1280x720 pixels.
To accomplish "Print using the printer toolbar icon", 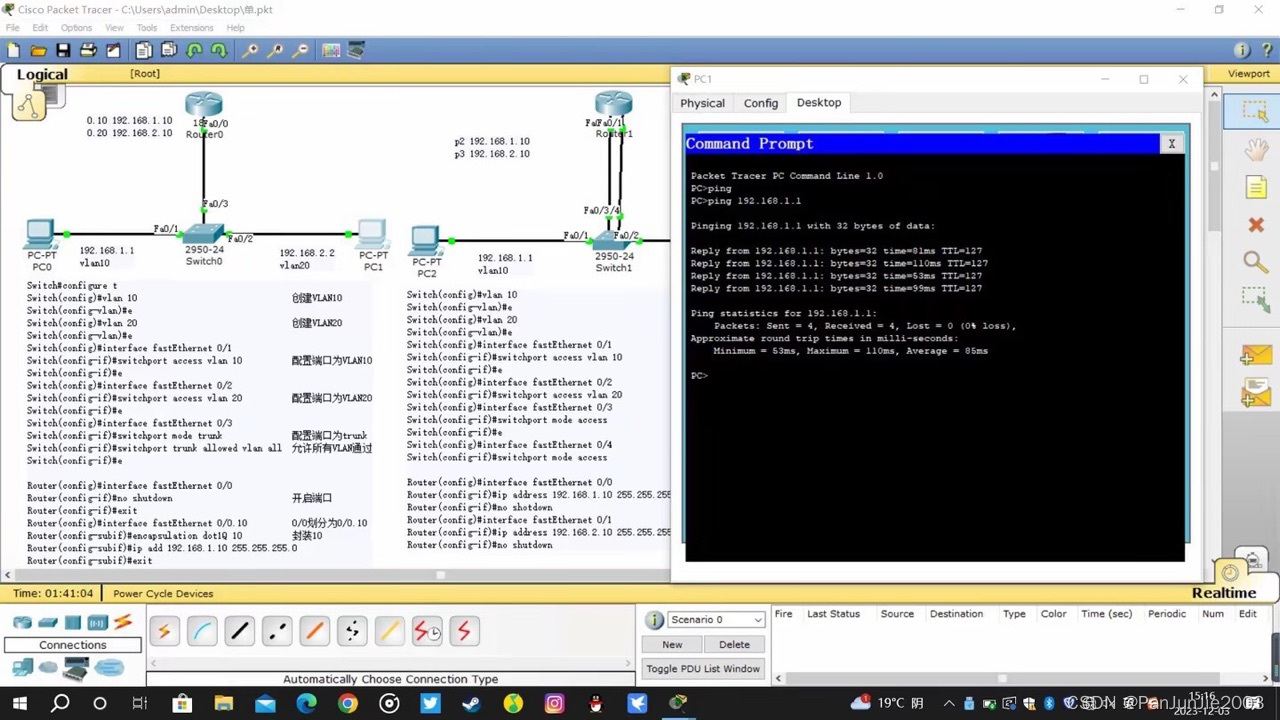I will pyautogui.click(x=88, y=50).
